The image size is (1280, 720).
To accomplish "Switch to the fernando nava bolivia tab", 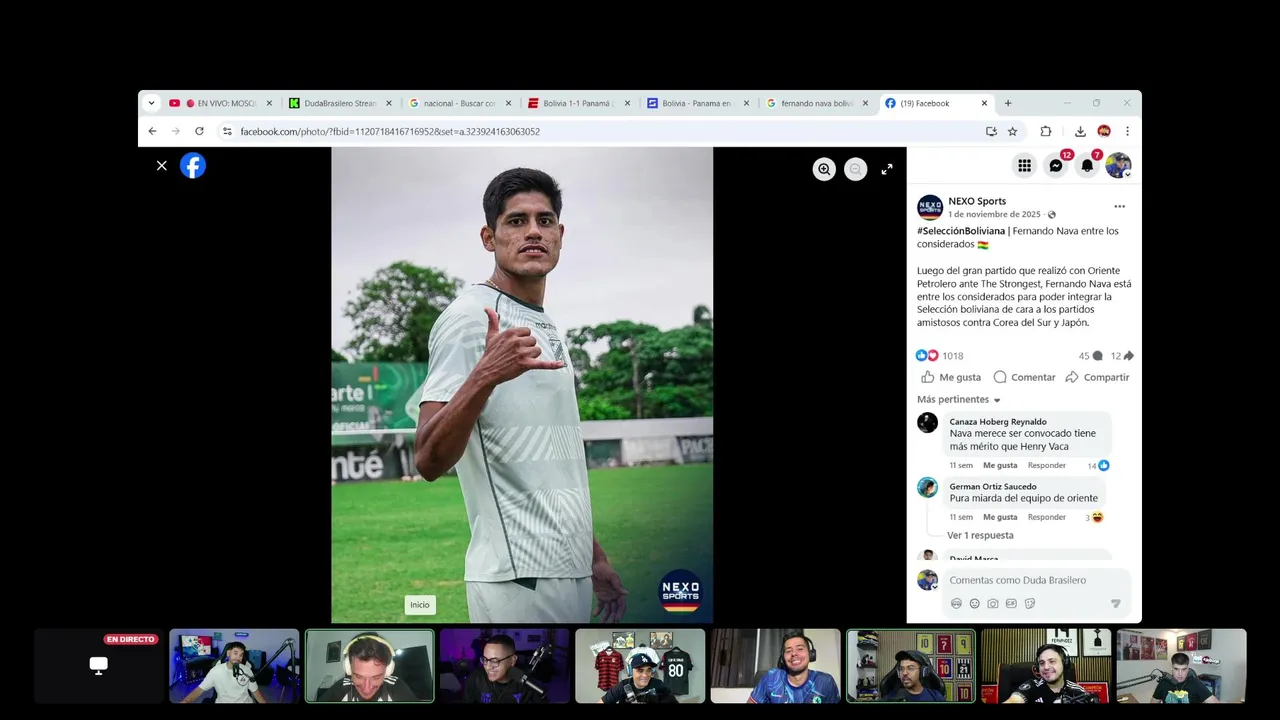I will tap(816, 103).
